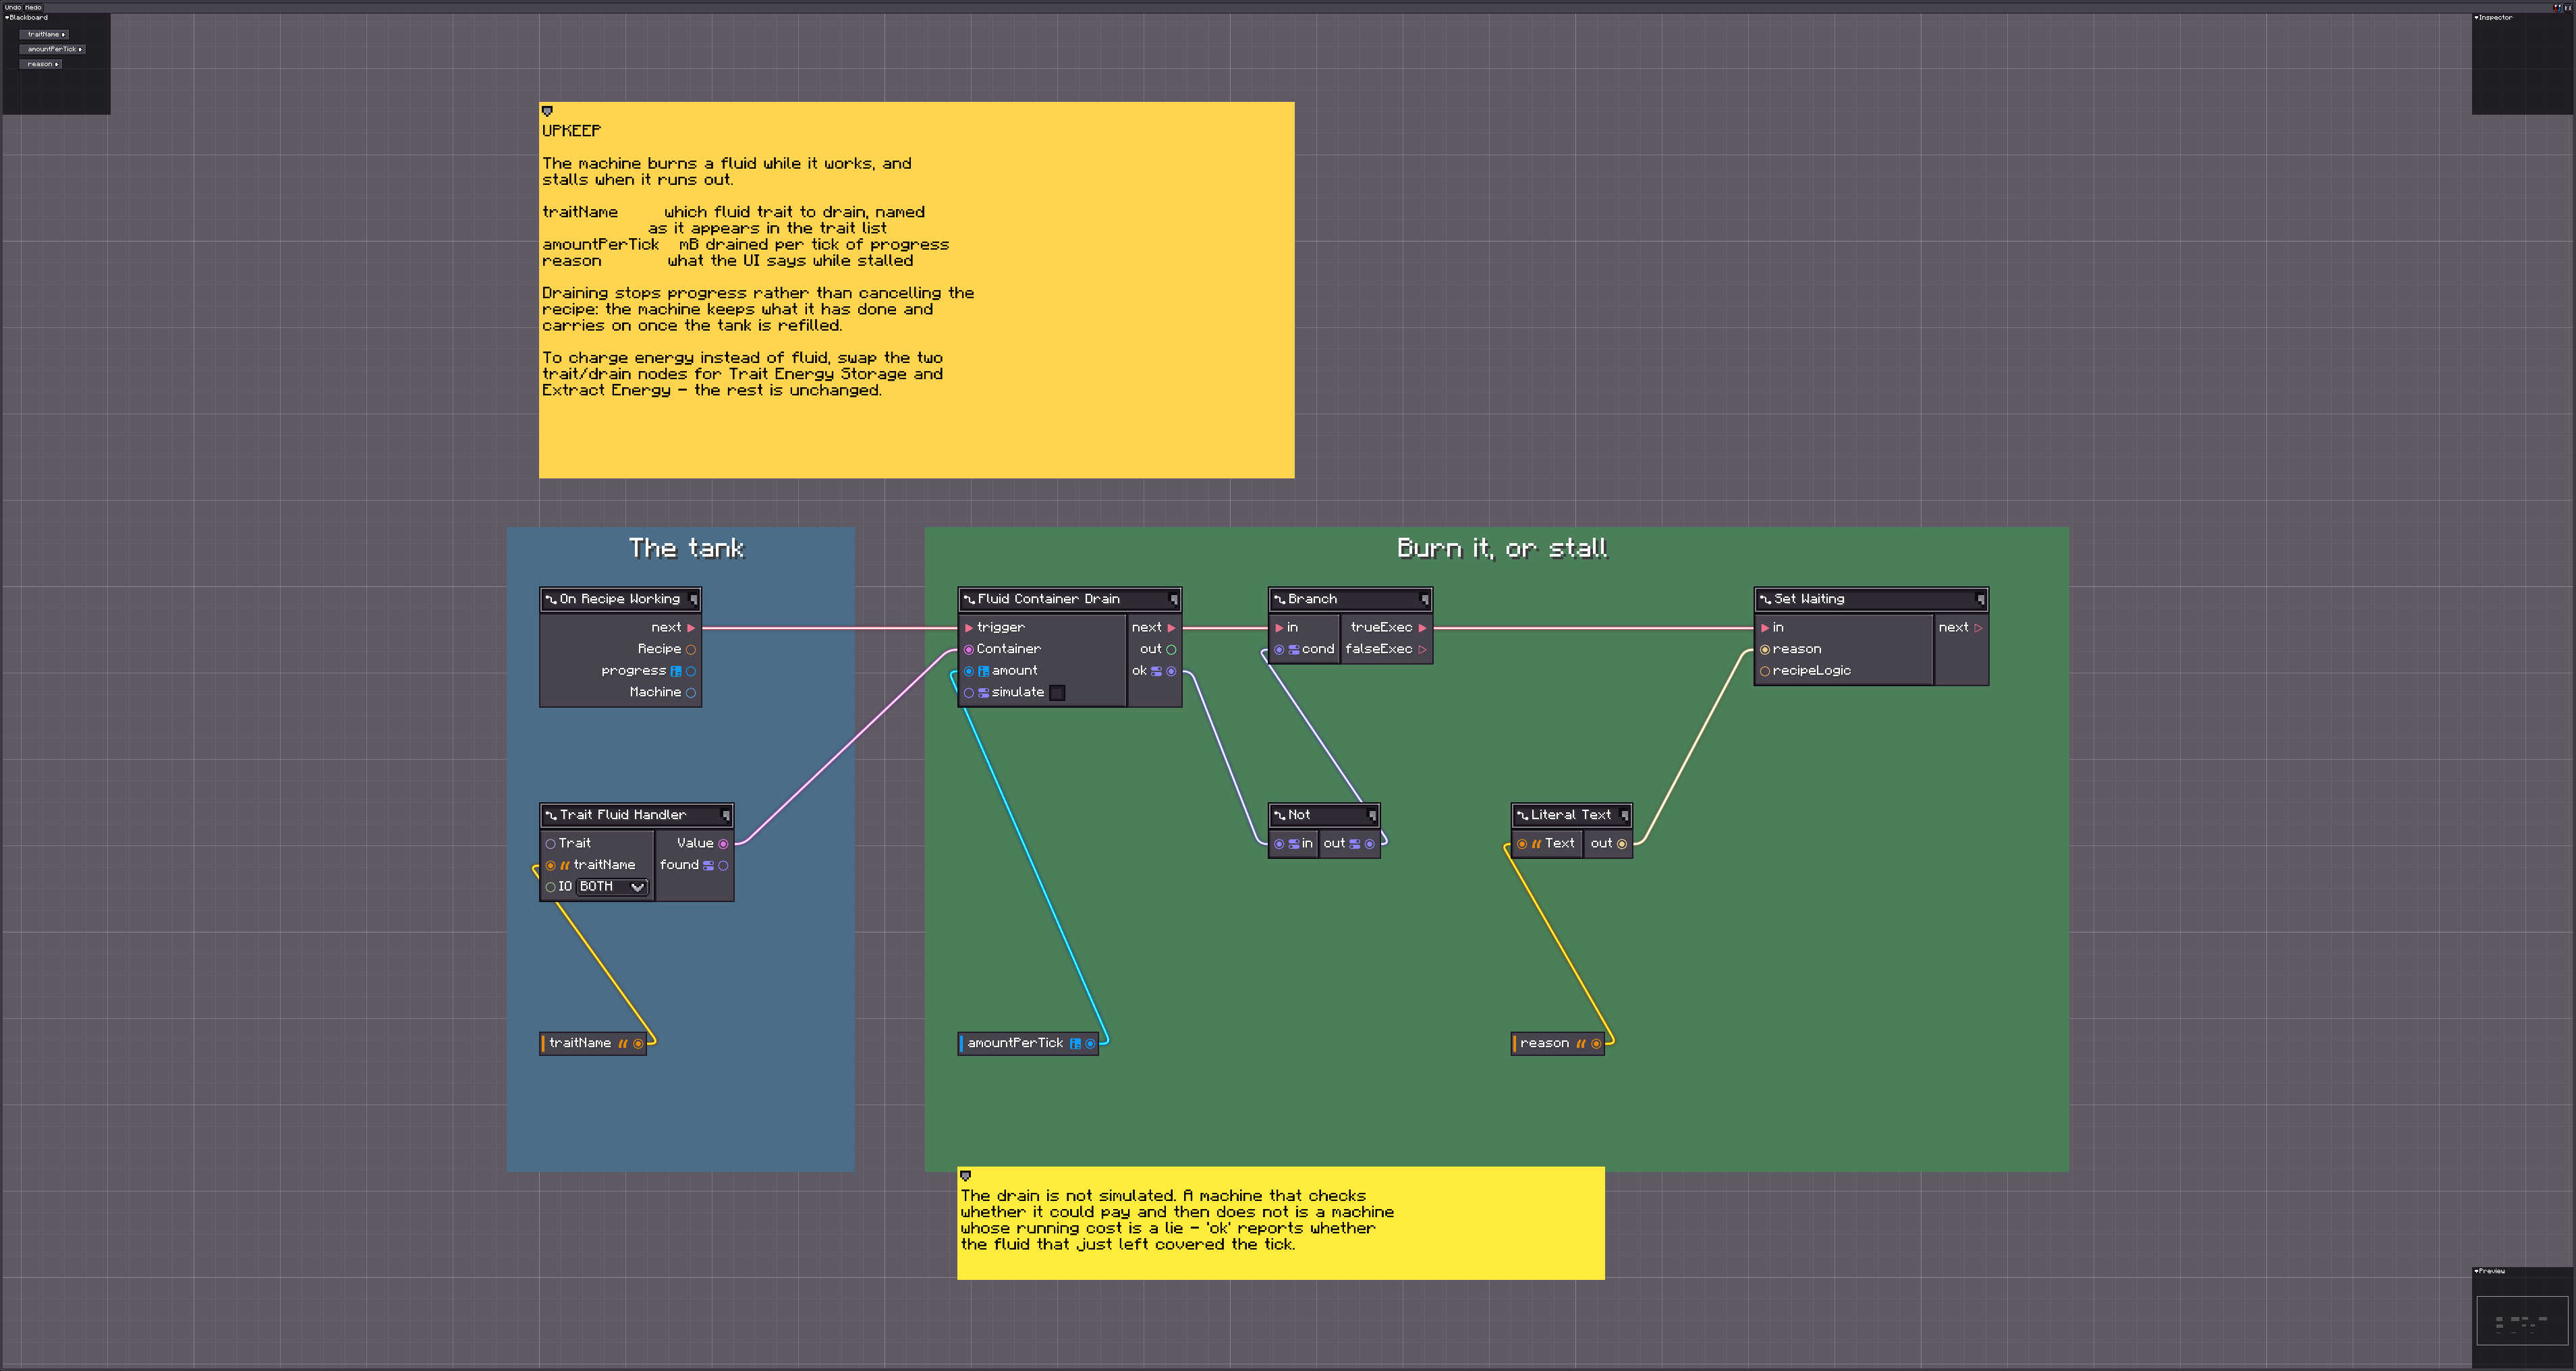This screenshot has width=2576, height=1371.
Task: Click the Machine output port on On Recipe Working
Action: coord(691,693)
